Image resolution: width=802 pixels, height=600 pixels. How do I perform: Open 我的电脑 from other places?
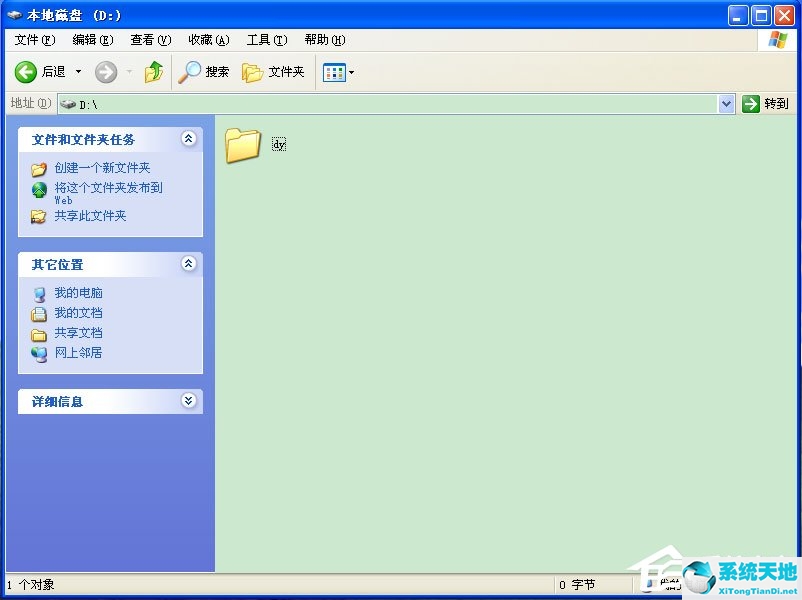coord(78,293)
